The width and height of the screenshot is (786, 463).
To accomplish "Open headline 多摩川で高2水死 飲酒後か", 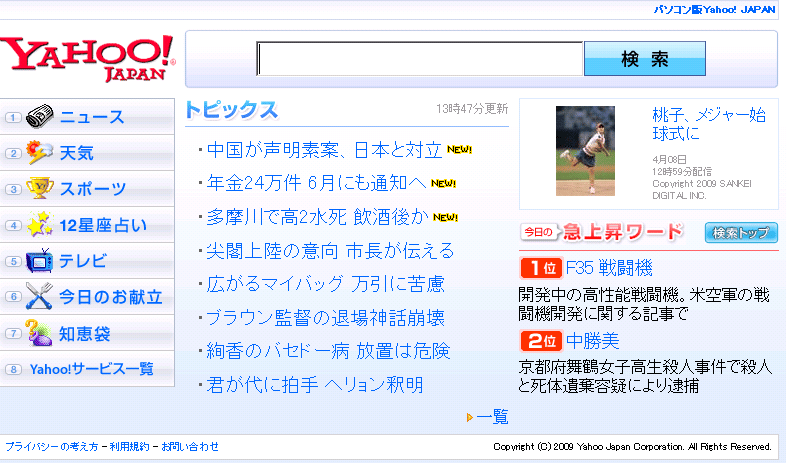I will click(317, 217).
